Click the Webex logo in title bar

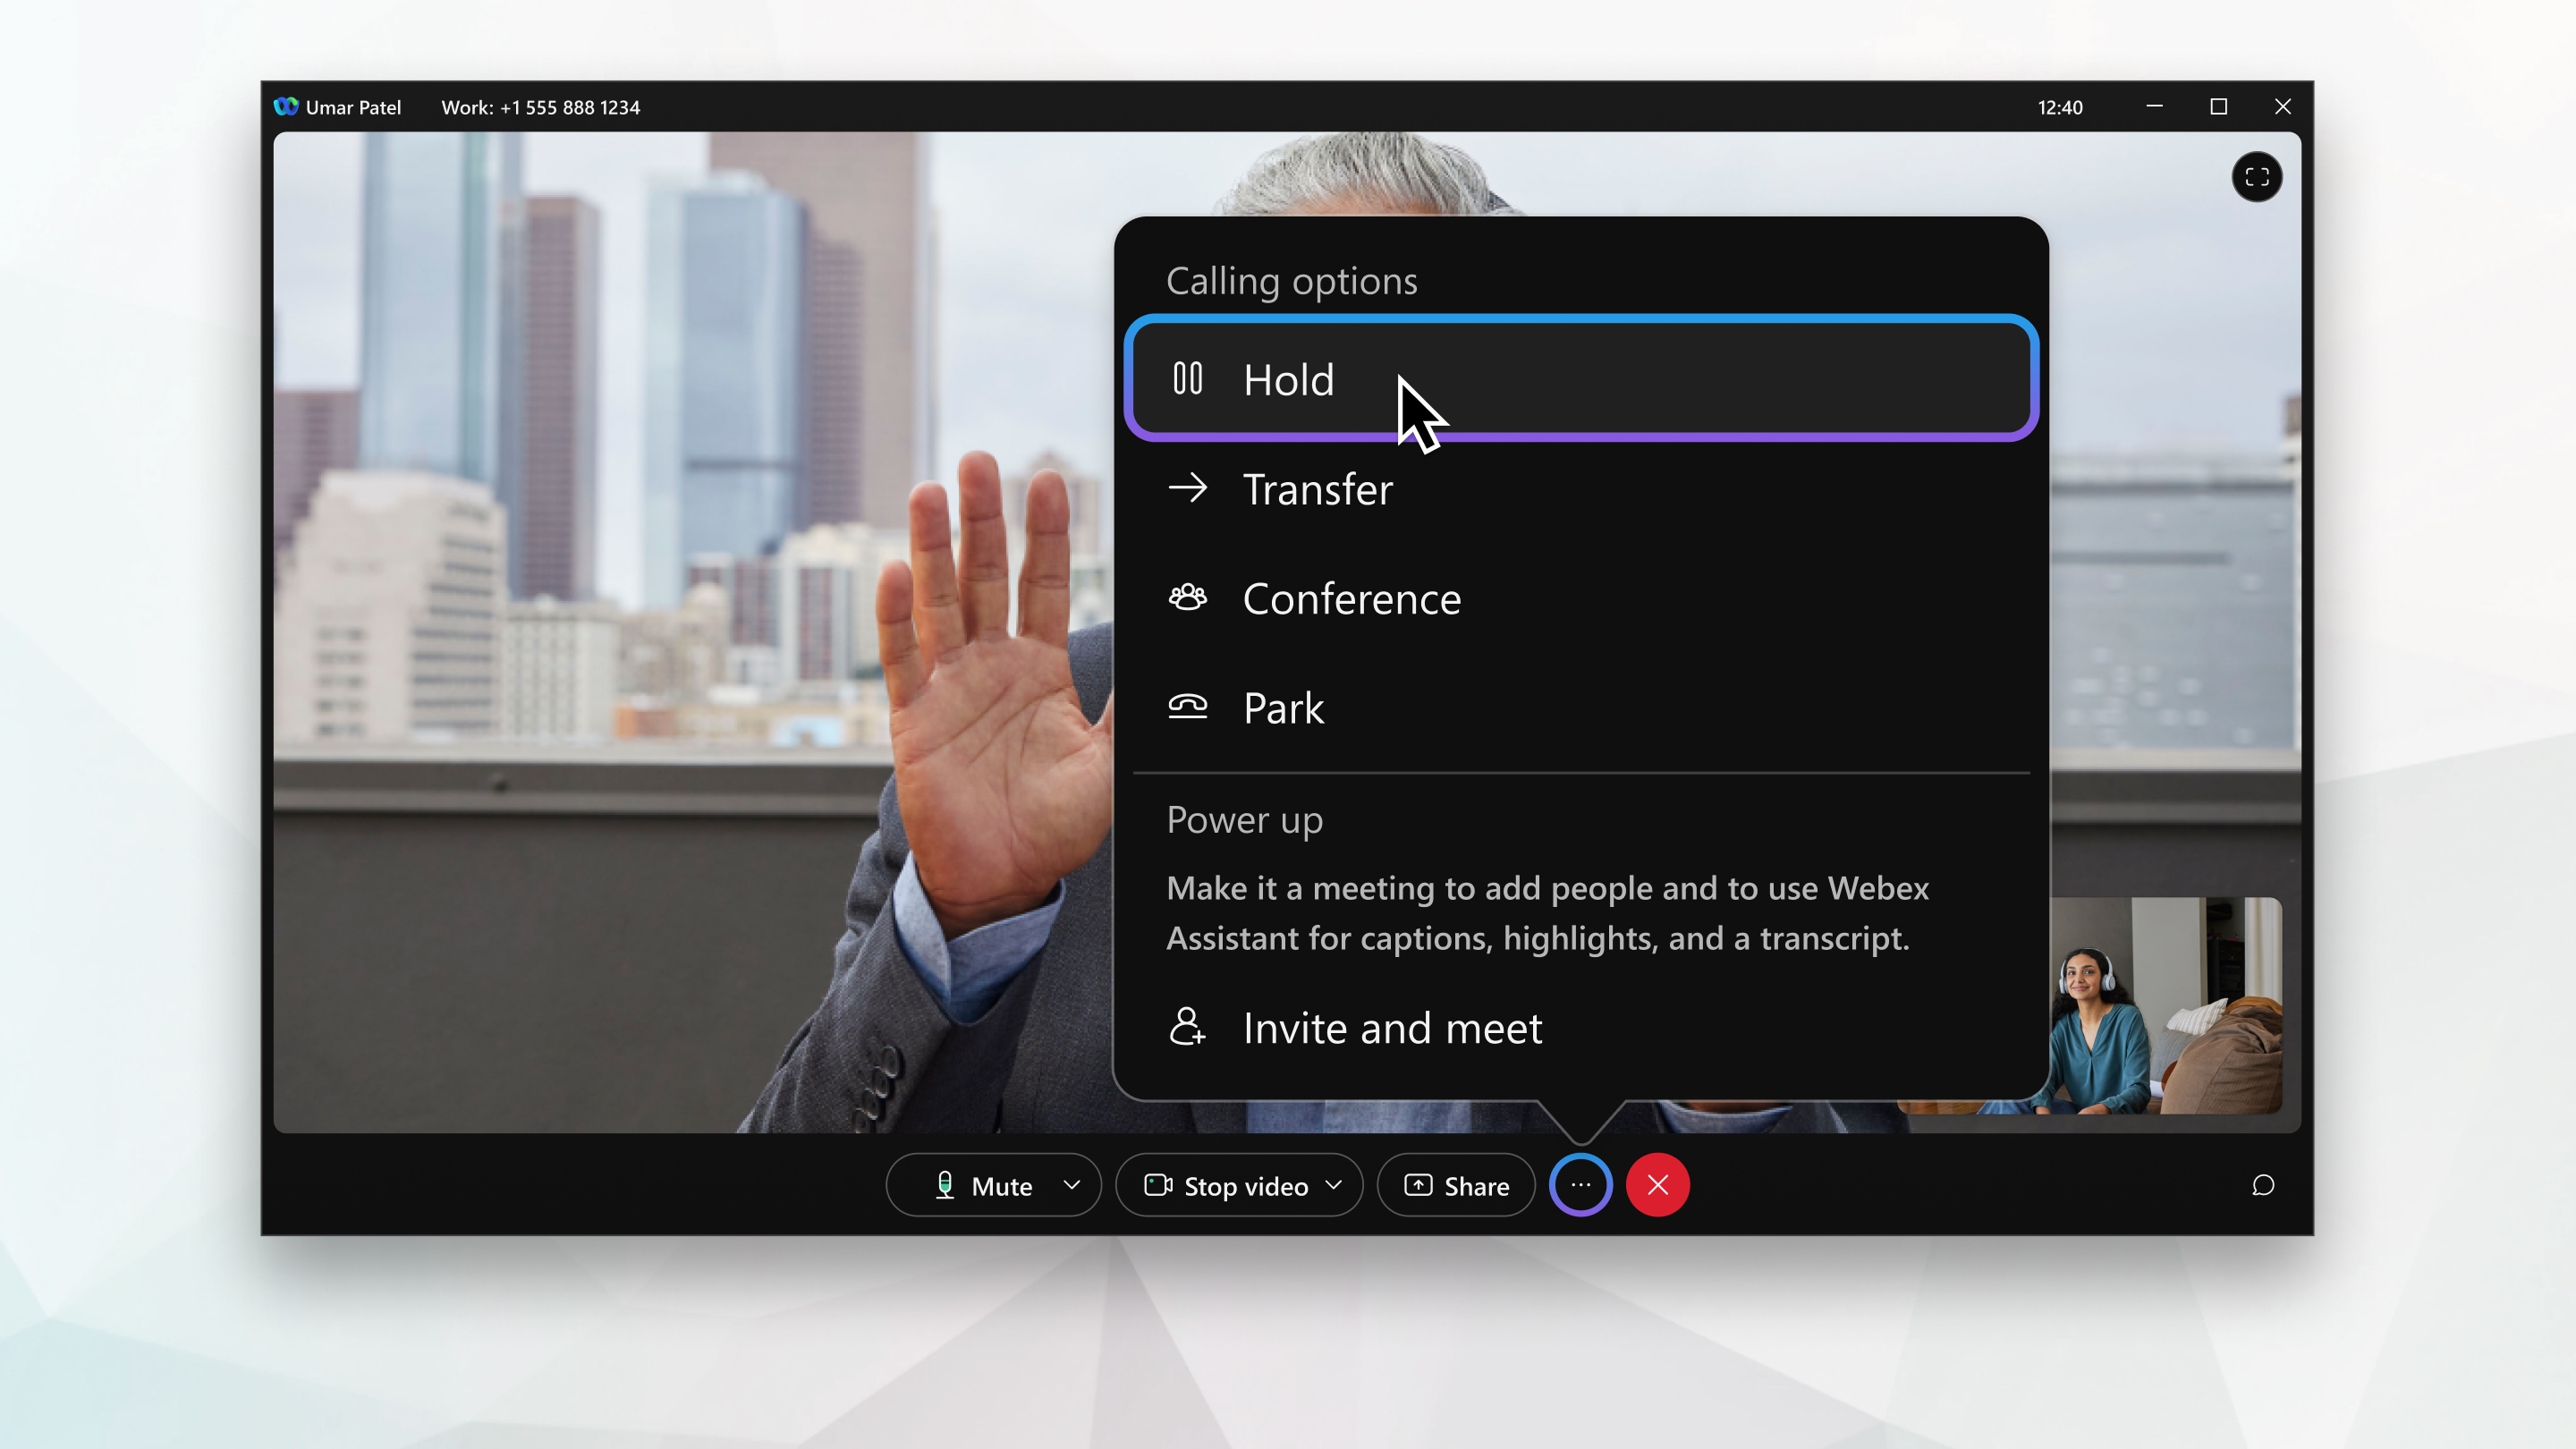[286, 106]
